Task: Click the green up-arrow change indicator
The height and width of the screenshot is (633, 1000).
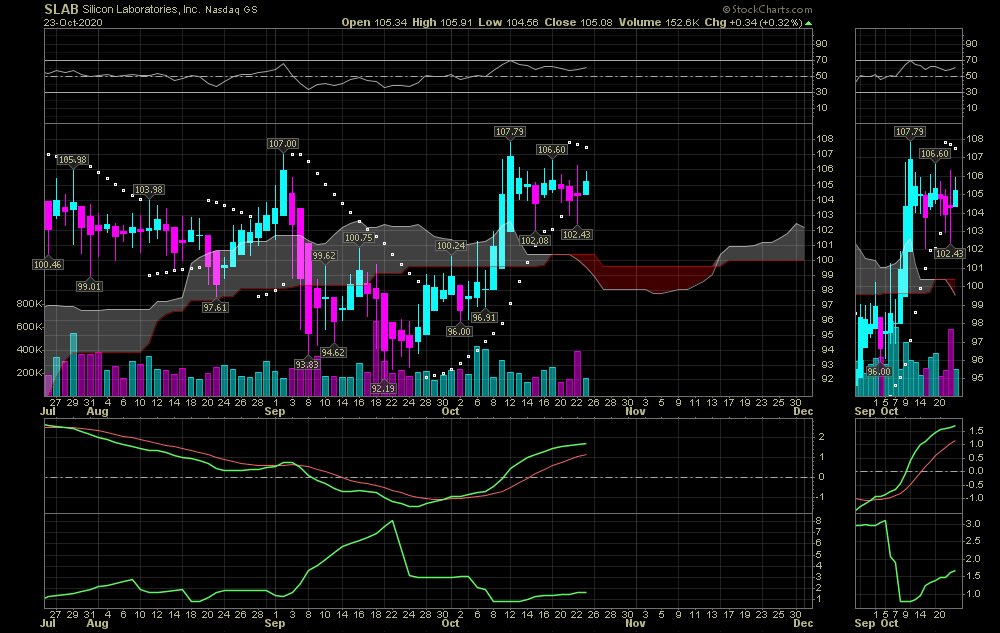Action: (x=809, y=23)
